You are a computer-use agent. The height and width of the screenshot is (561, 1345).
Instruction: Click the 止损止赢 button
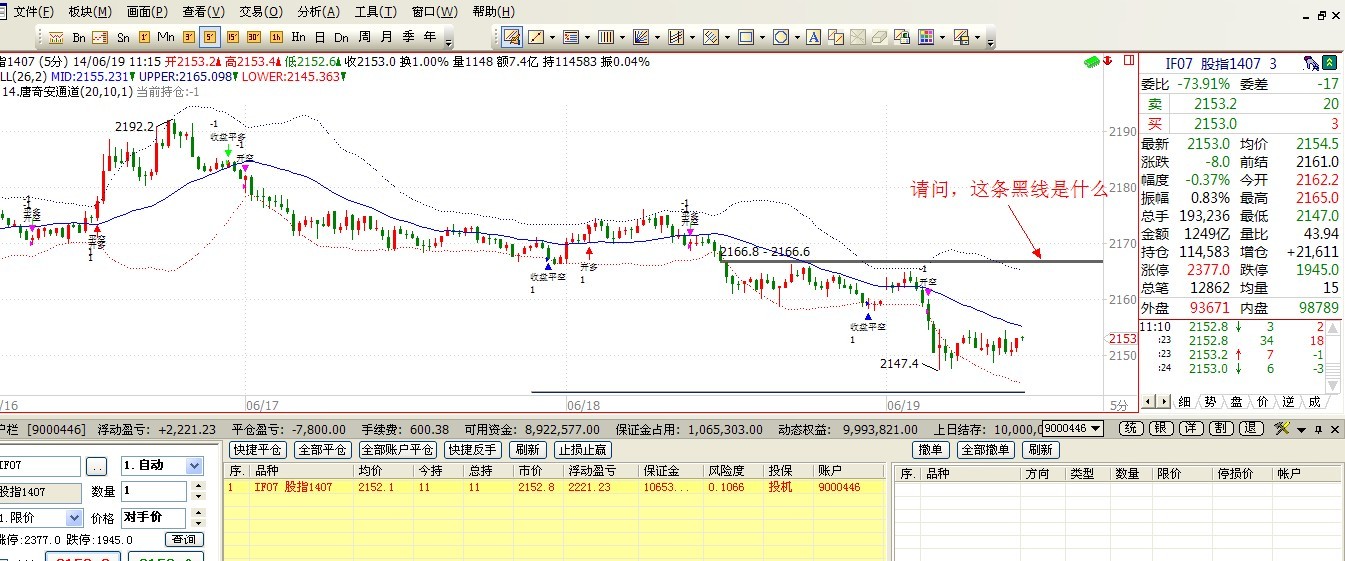pyautogui.click(x=583, y=450)
